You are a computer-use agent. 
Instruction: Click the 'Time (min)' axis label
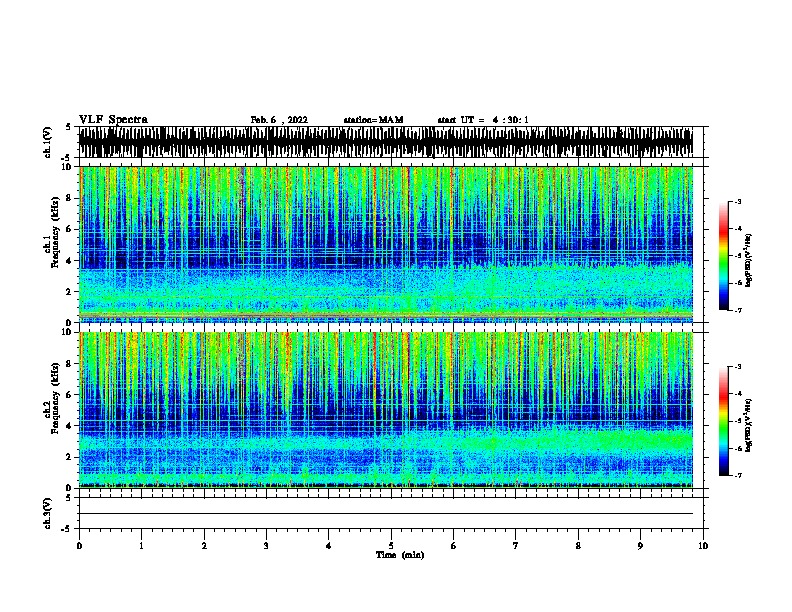coord(400,555)
